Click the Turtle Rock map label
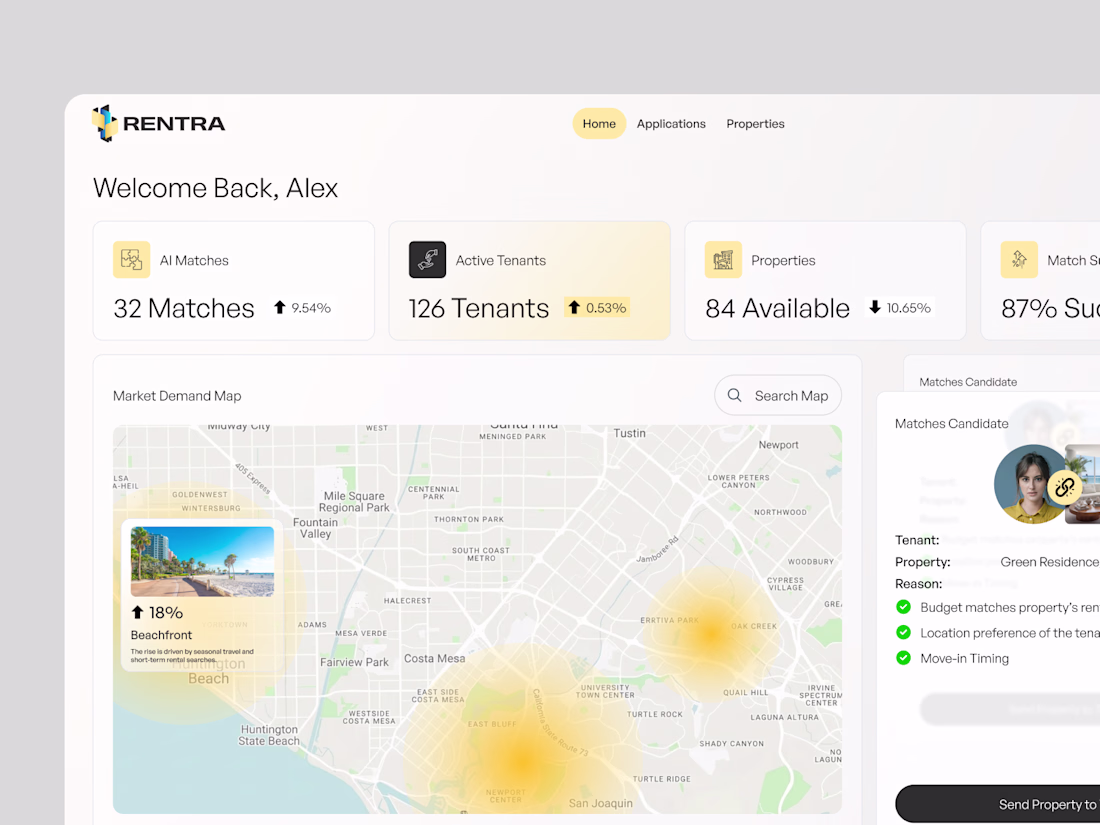Viewport: 1100px width, 825px height. point(655,714)
